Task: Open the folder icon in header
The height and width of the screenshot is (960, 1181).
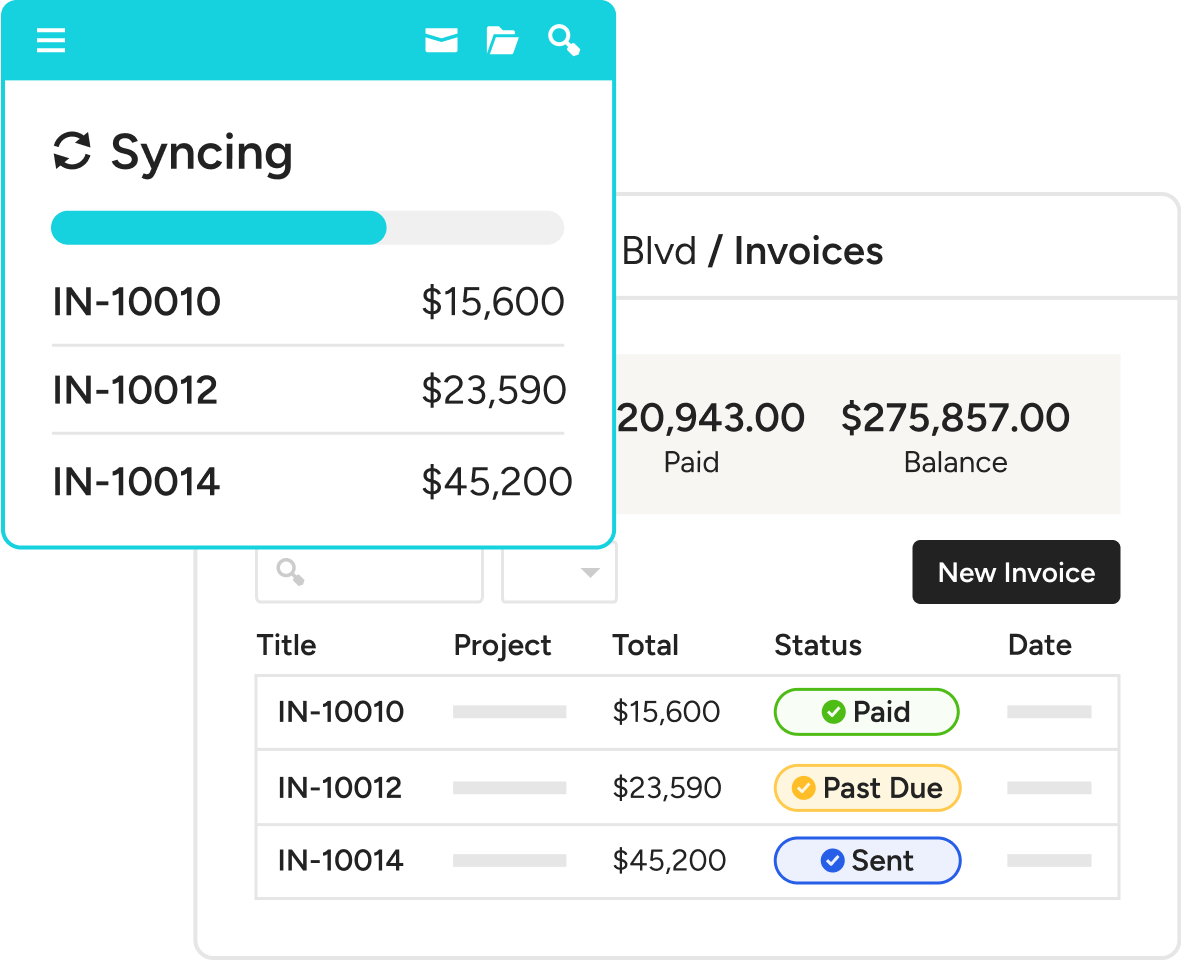Action: point(502,40)
